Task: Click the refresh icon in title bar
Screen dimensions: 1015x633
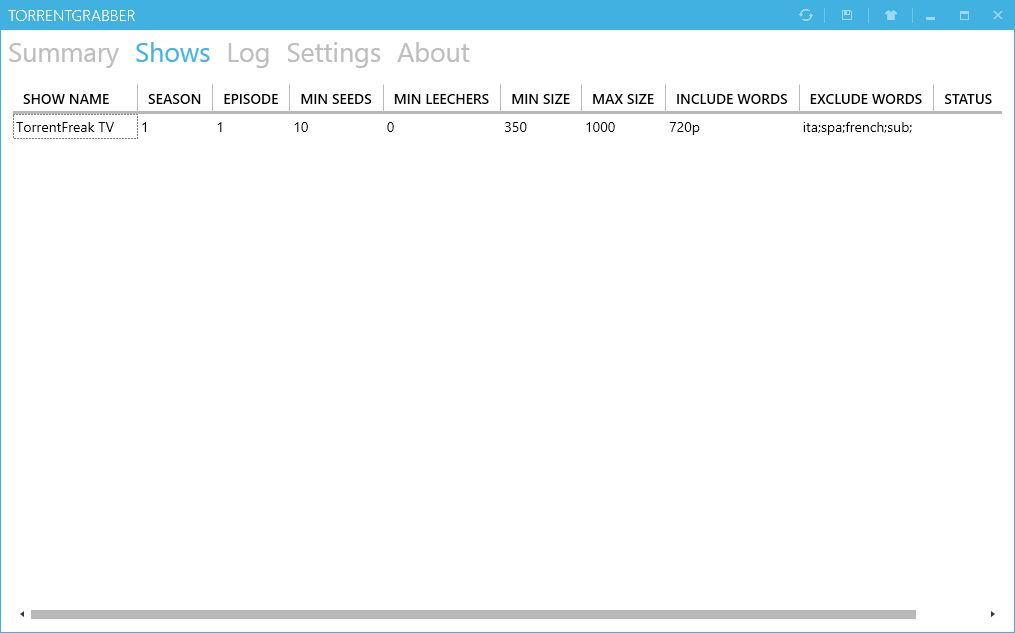Action: 805,15
